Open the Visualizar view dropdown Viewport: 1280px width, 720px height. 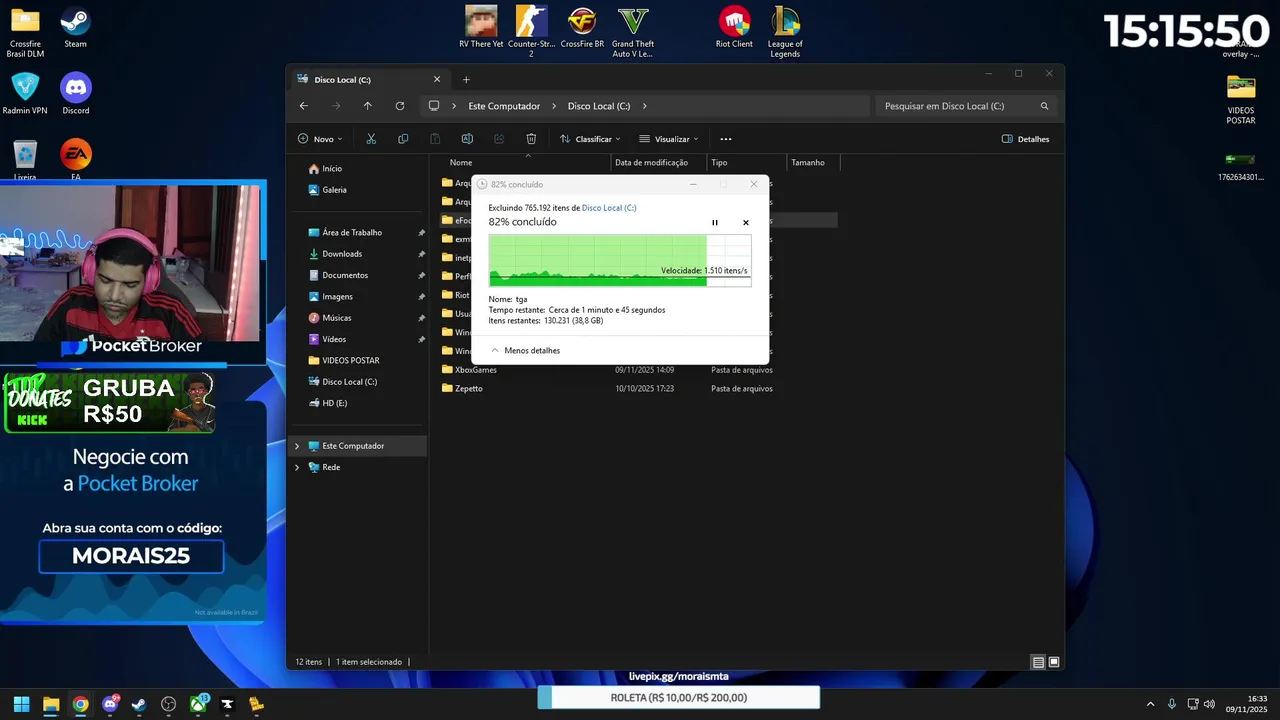(x=668, y=139)
